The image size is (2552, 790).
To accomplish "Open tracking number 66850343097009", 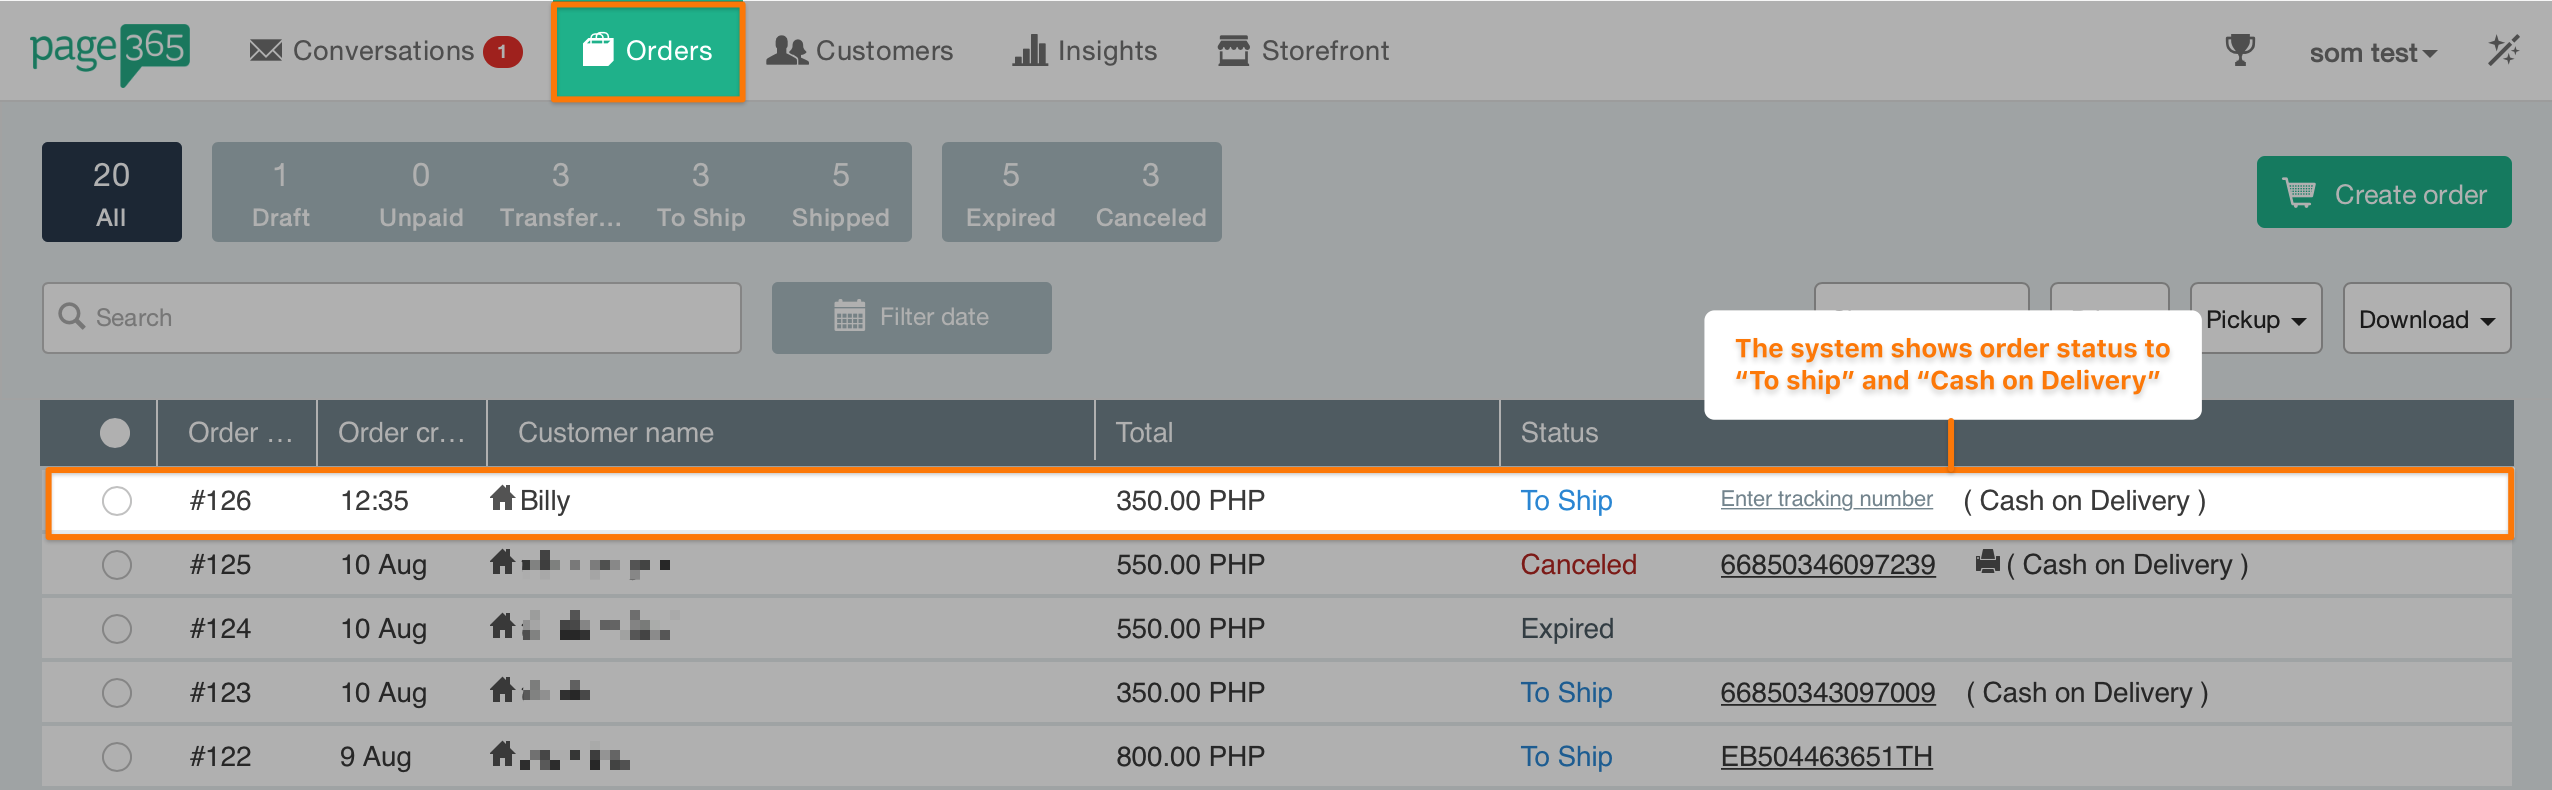I will [1827, 693].
